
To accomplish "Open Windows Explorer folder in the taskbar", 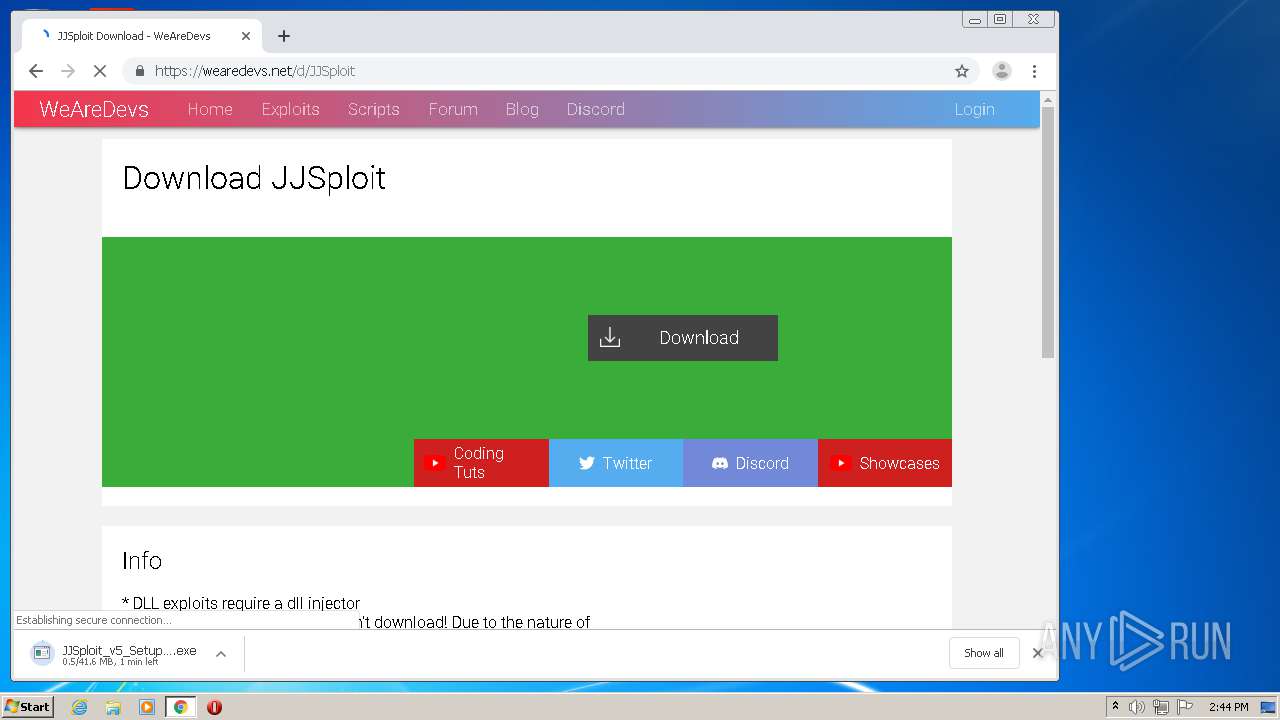I will pos(113,707).
